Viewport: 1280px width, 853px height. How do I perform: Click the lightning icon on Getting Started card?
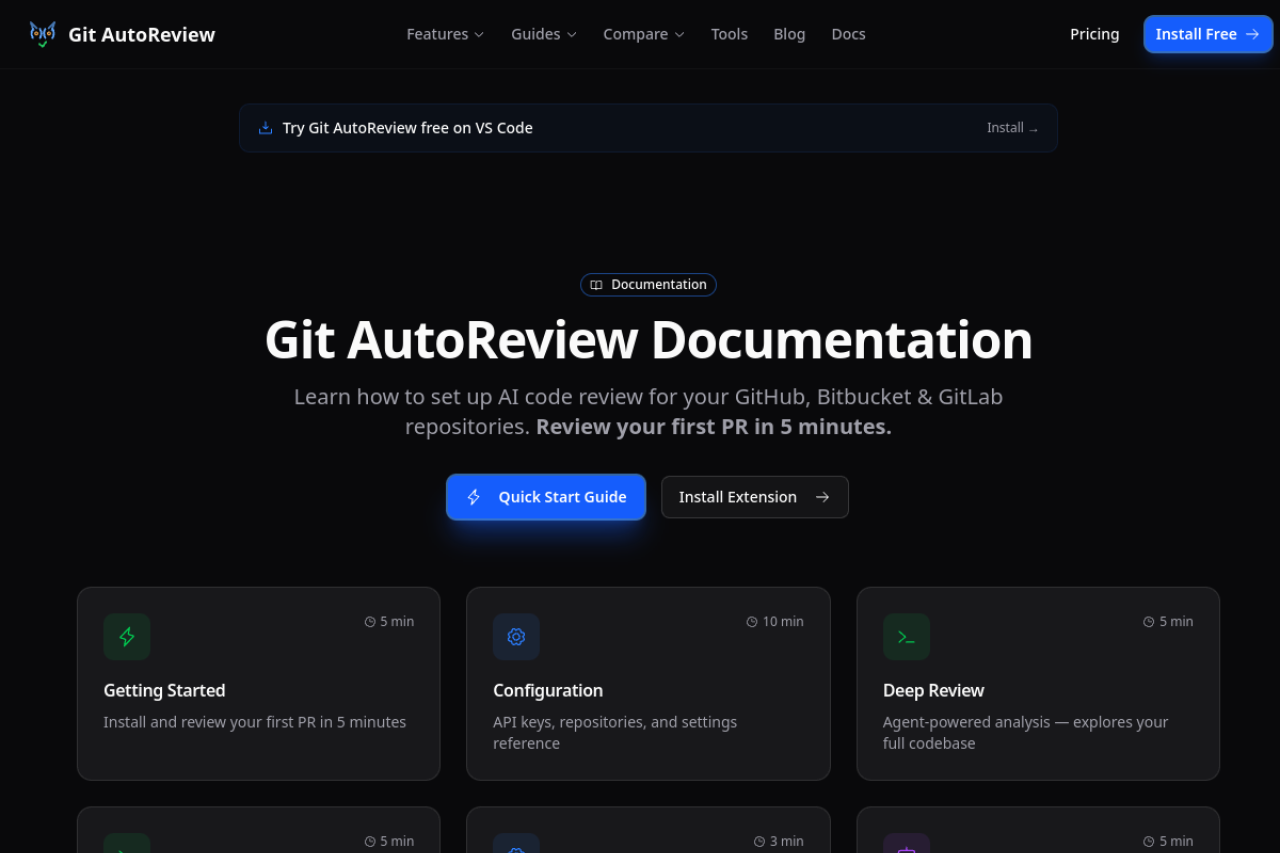[126, 636]
